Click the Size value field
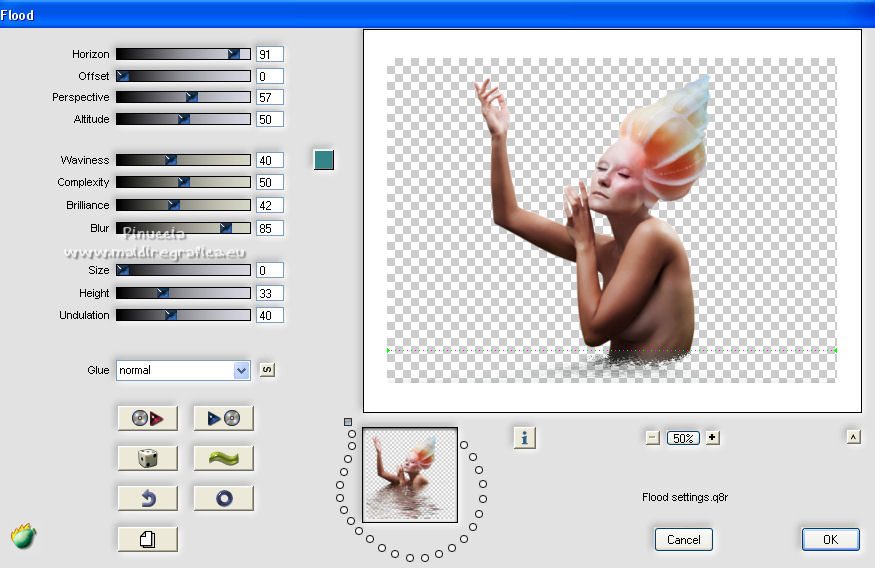 270,270
